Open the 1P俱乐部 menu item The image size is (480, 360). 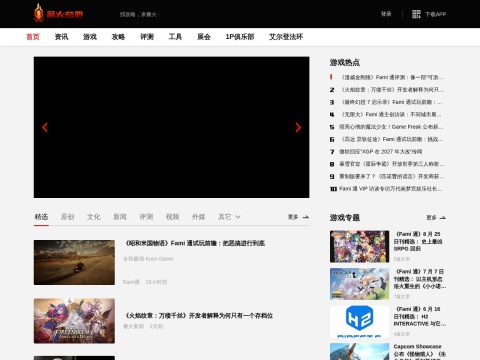(x=240, y=37)
